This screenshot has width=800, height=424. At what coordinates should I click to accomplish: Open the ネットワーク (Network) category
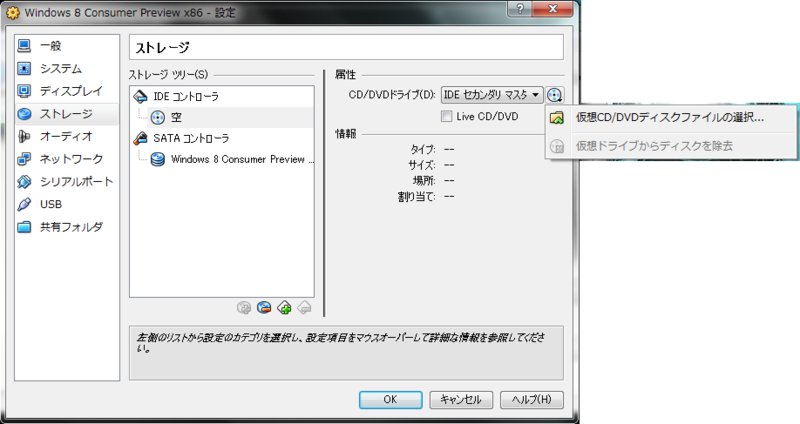[x=67, y=159]
